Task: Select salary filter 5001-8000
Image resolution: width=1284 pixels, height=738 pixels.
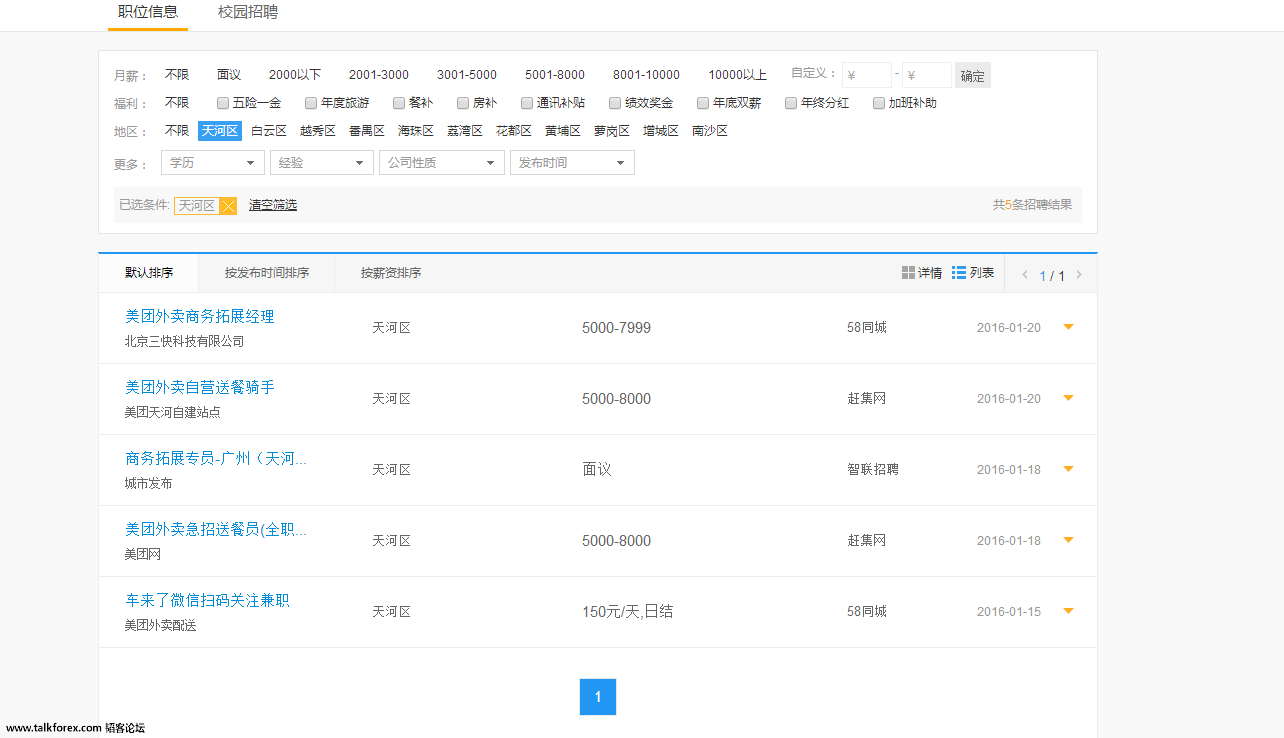Action: pos(555,75)
